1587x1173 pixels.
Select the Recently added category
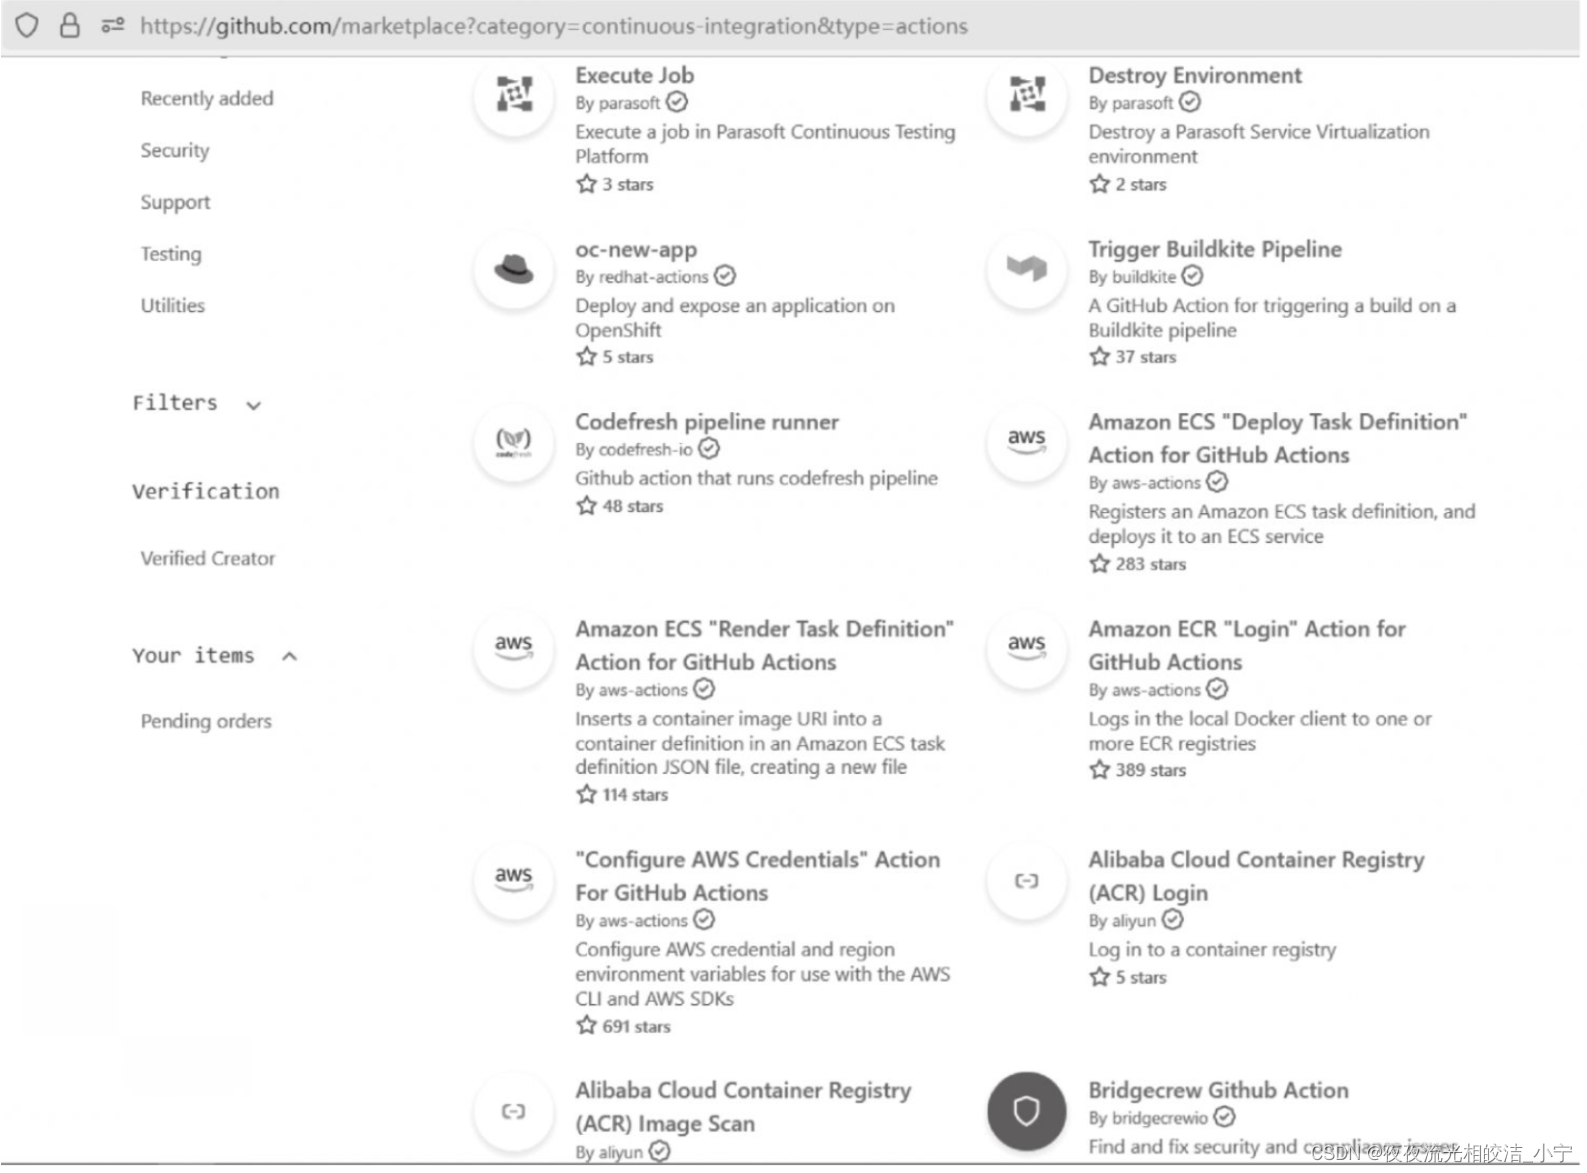pyautogui.click(x=207, y=98)
